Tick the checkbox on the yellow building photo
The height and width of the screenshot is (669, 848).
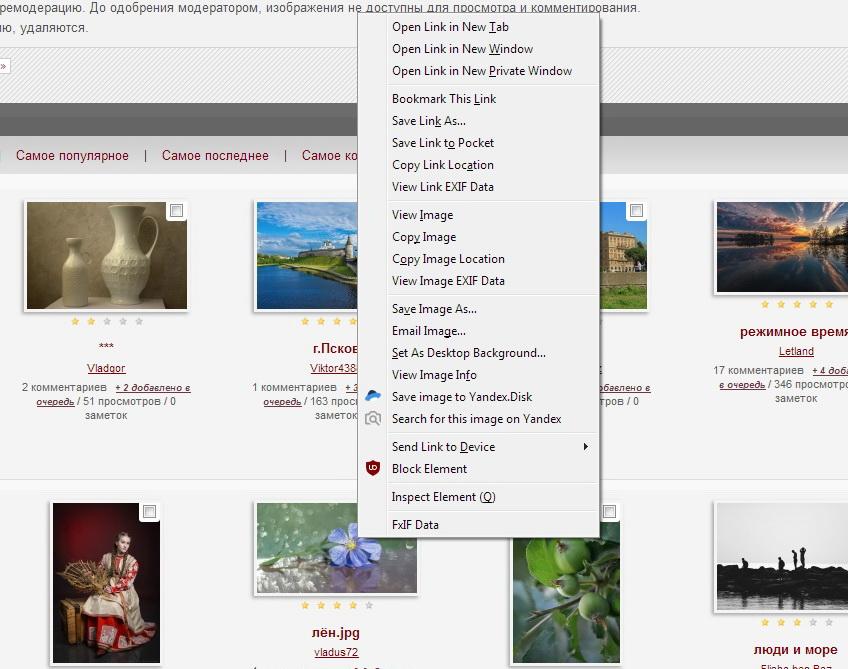click(637, 210)
